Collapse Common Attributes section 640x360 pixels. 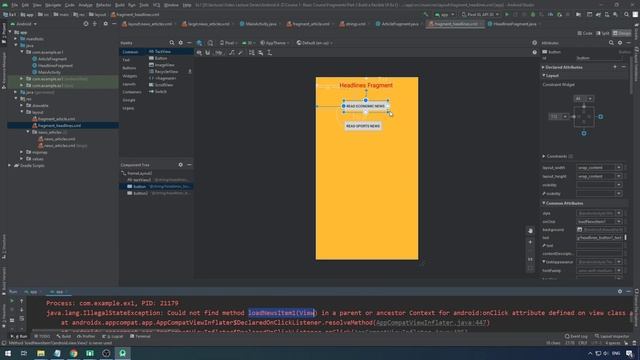544,203
